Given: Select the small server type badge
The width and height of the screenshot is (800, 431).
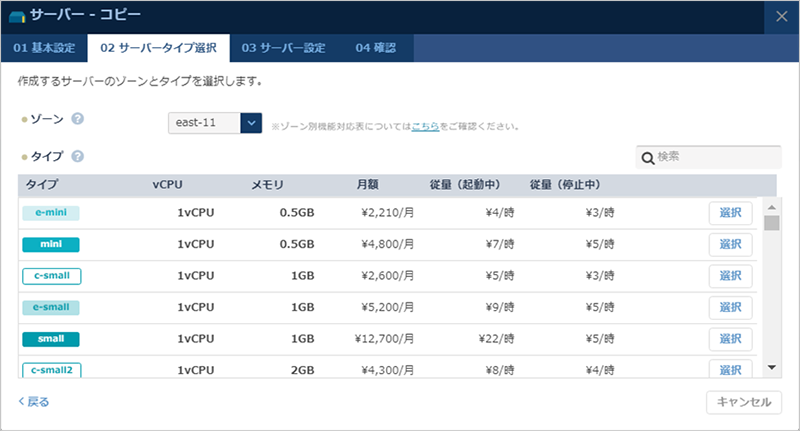Looking at the screenshot, I should point(51,339).
